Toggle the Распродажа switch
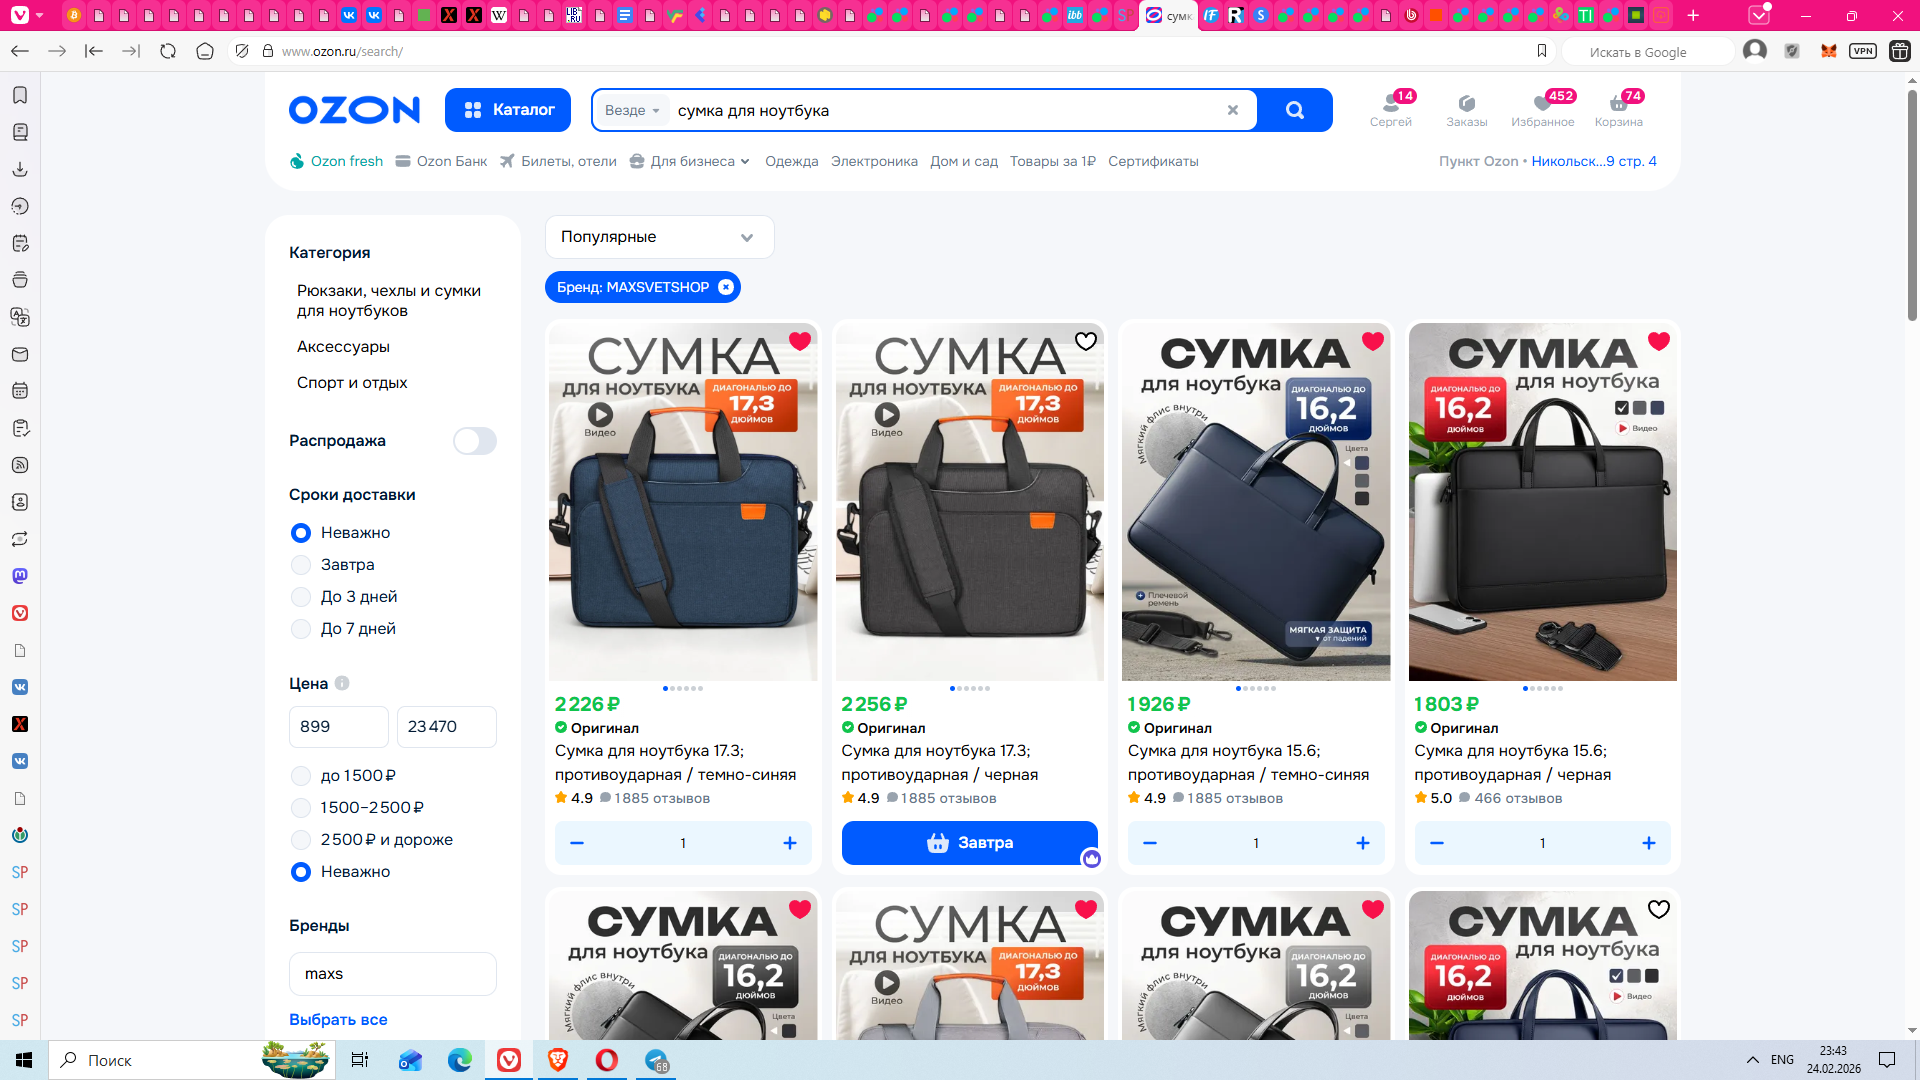The height and width of the screenshot is (1080, 1920). (x=475, y=441)
